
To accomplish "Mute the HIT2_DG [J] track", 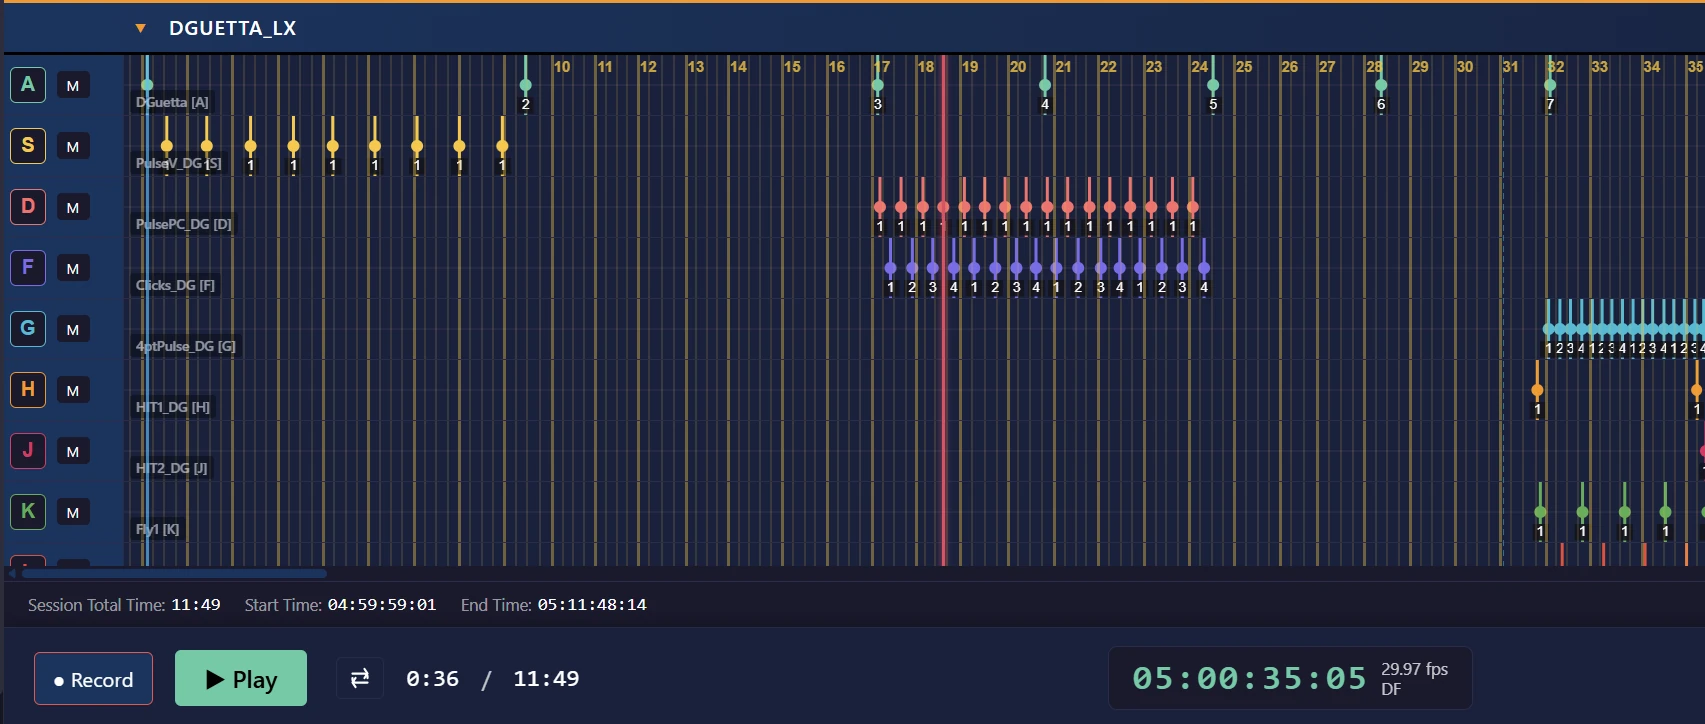I will point(73,452).
